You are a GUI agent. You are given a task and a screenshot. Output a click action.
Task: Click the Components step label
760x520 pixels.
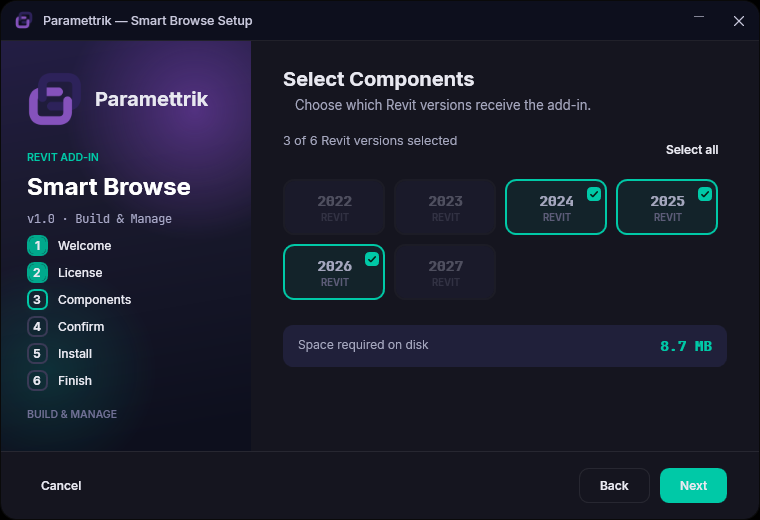pos(95,300)
